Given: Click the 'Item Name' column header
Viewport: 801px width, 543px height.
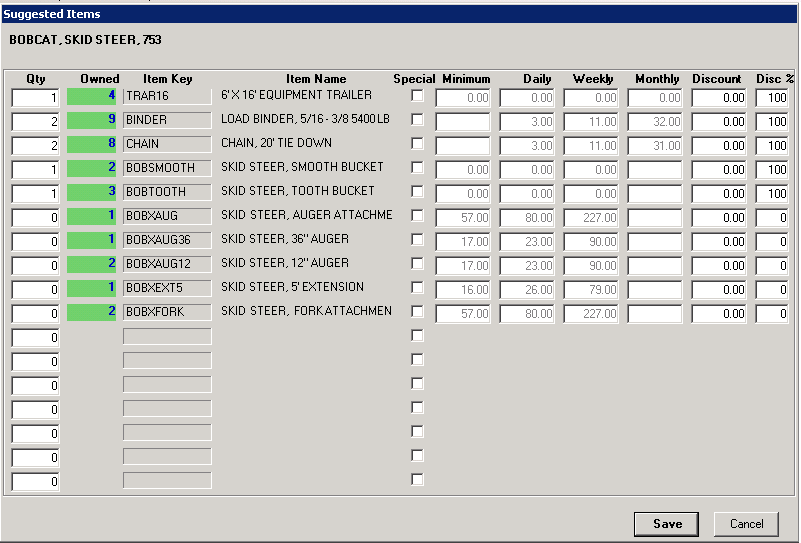Looking at the screenshot, I should point(316,79).
